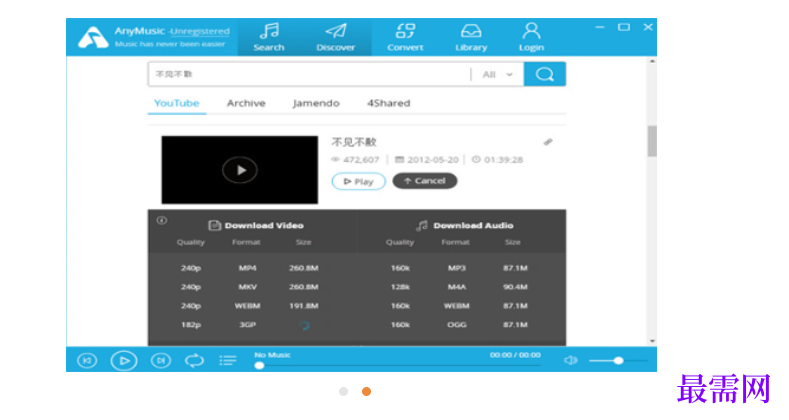Toggle the repeat mode icon
Image resolution: width=789 pixels, height=420 pixels.
[194, 361]
